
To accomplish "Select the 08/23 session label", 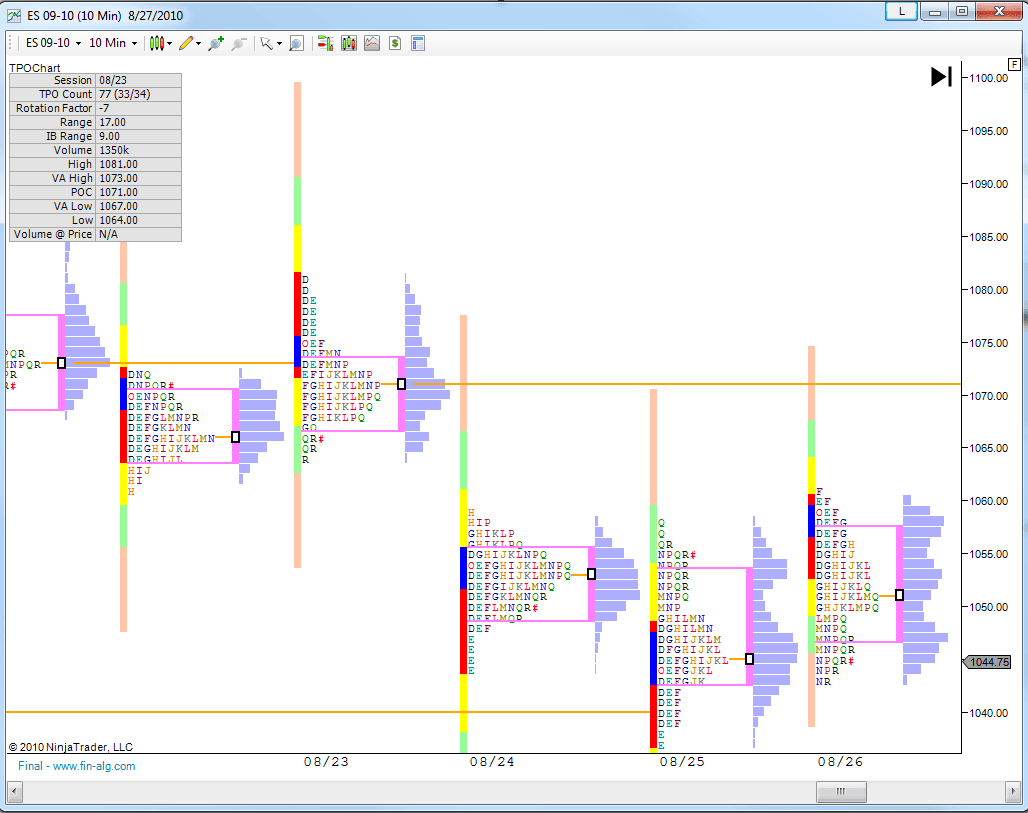I will 326,761.
